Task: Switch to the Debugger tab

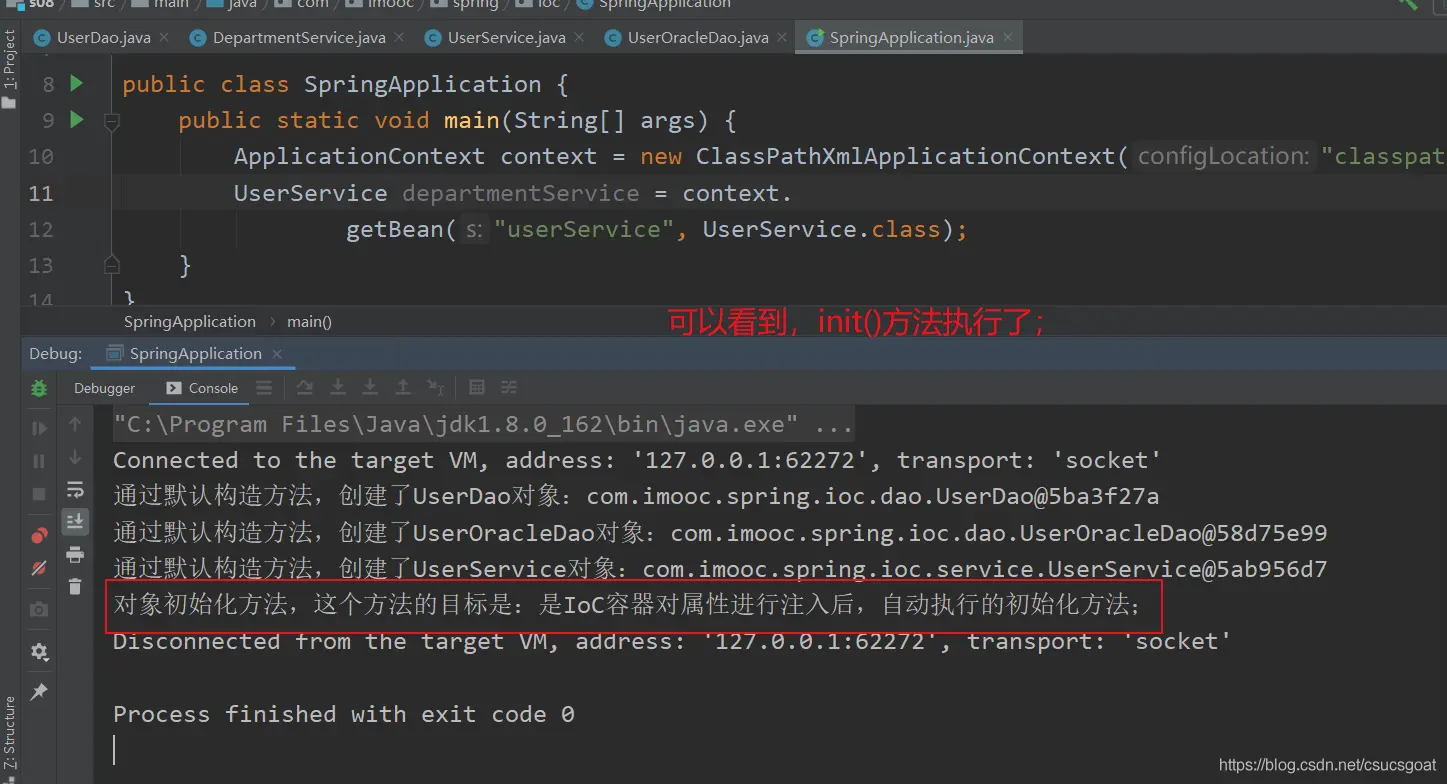Action: click(104, 388)
